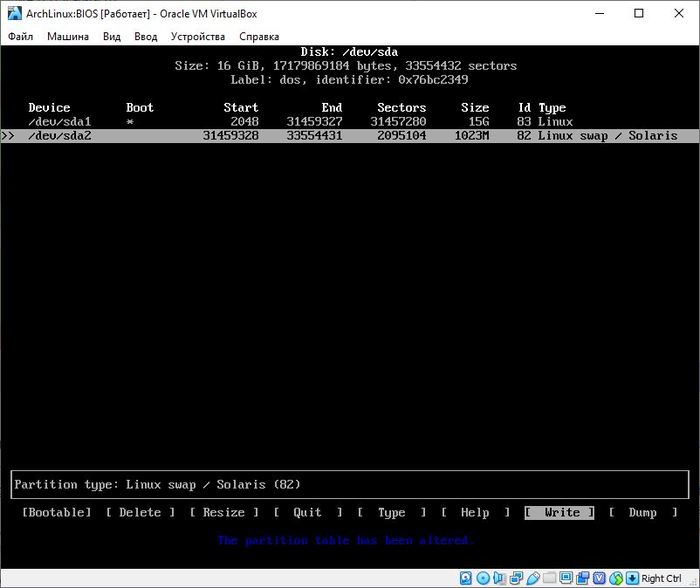Select the Quit option in cfdisk

coord(307,513)
